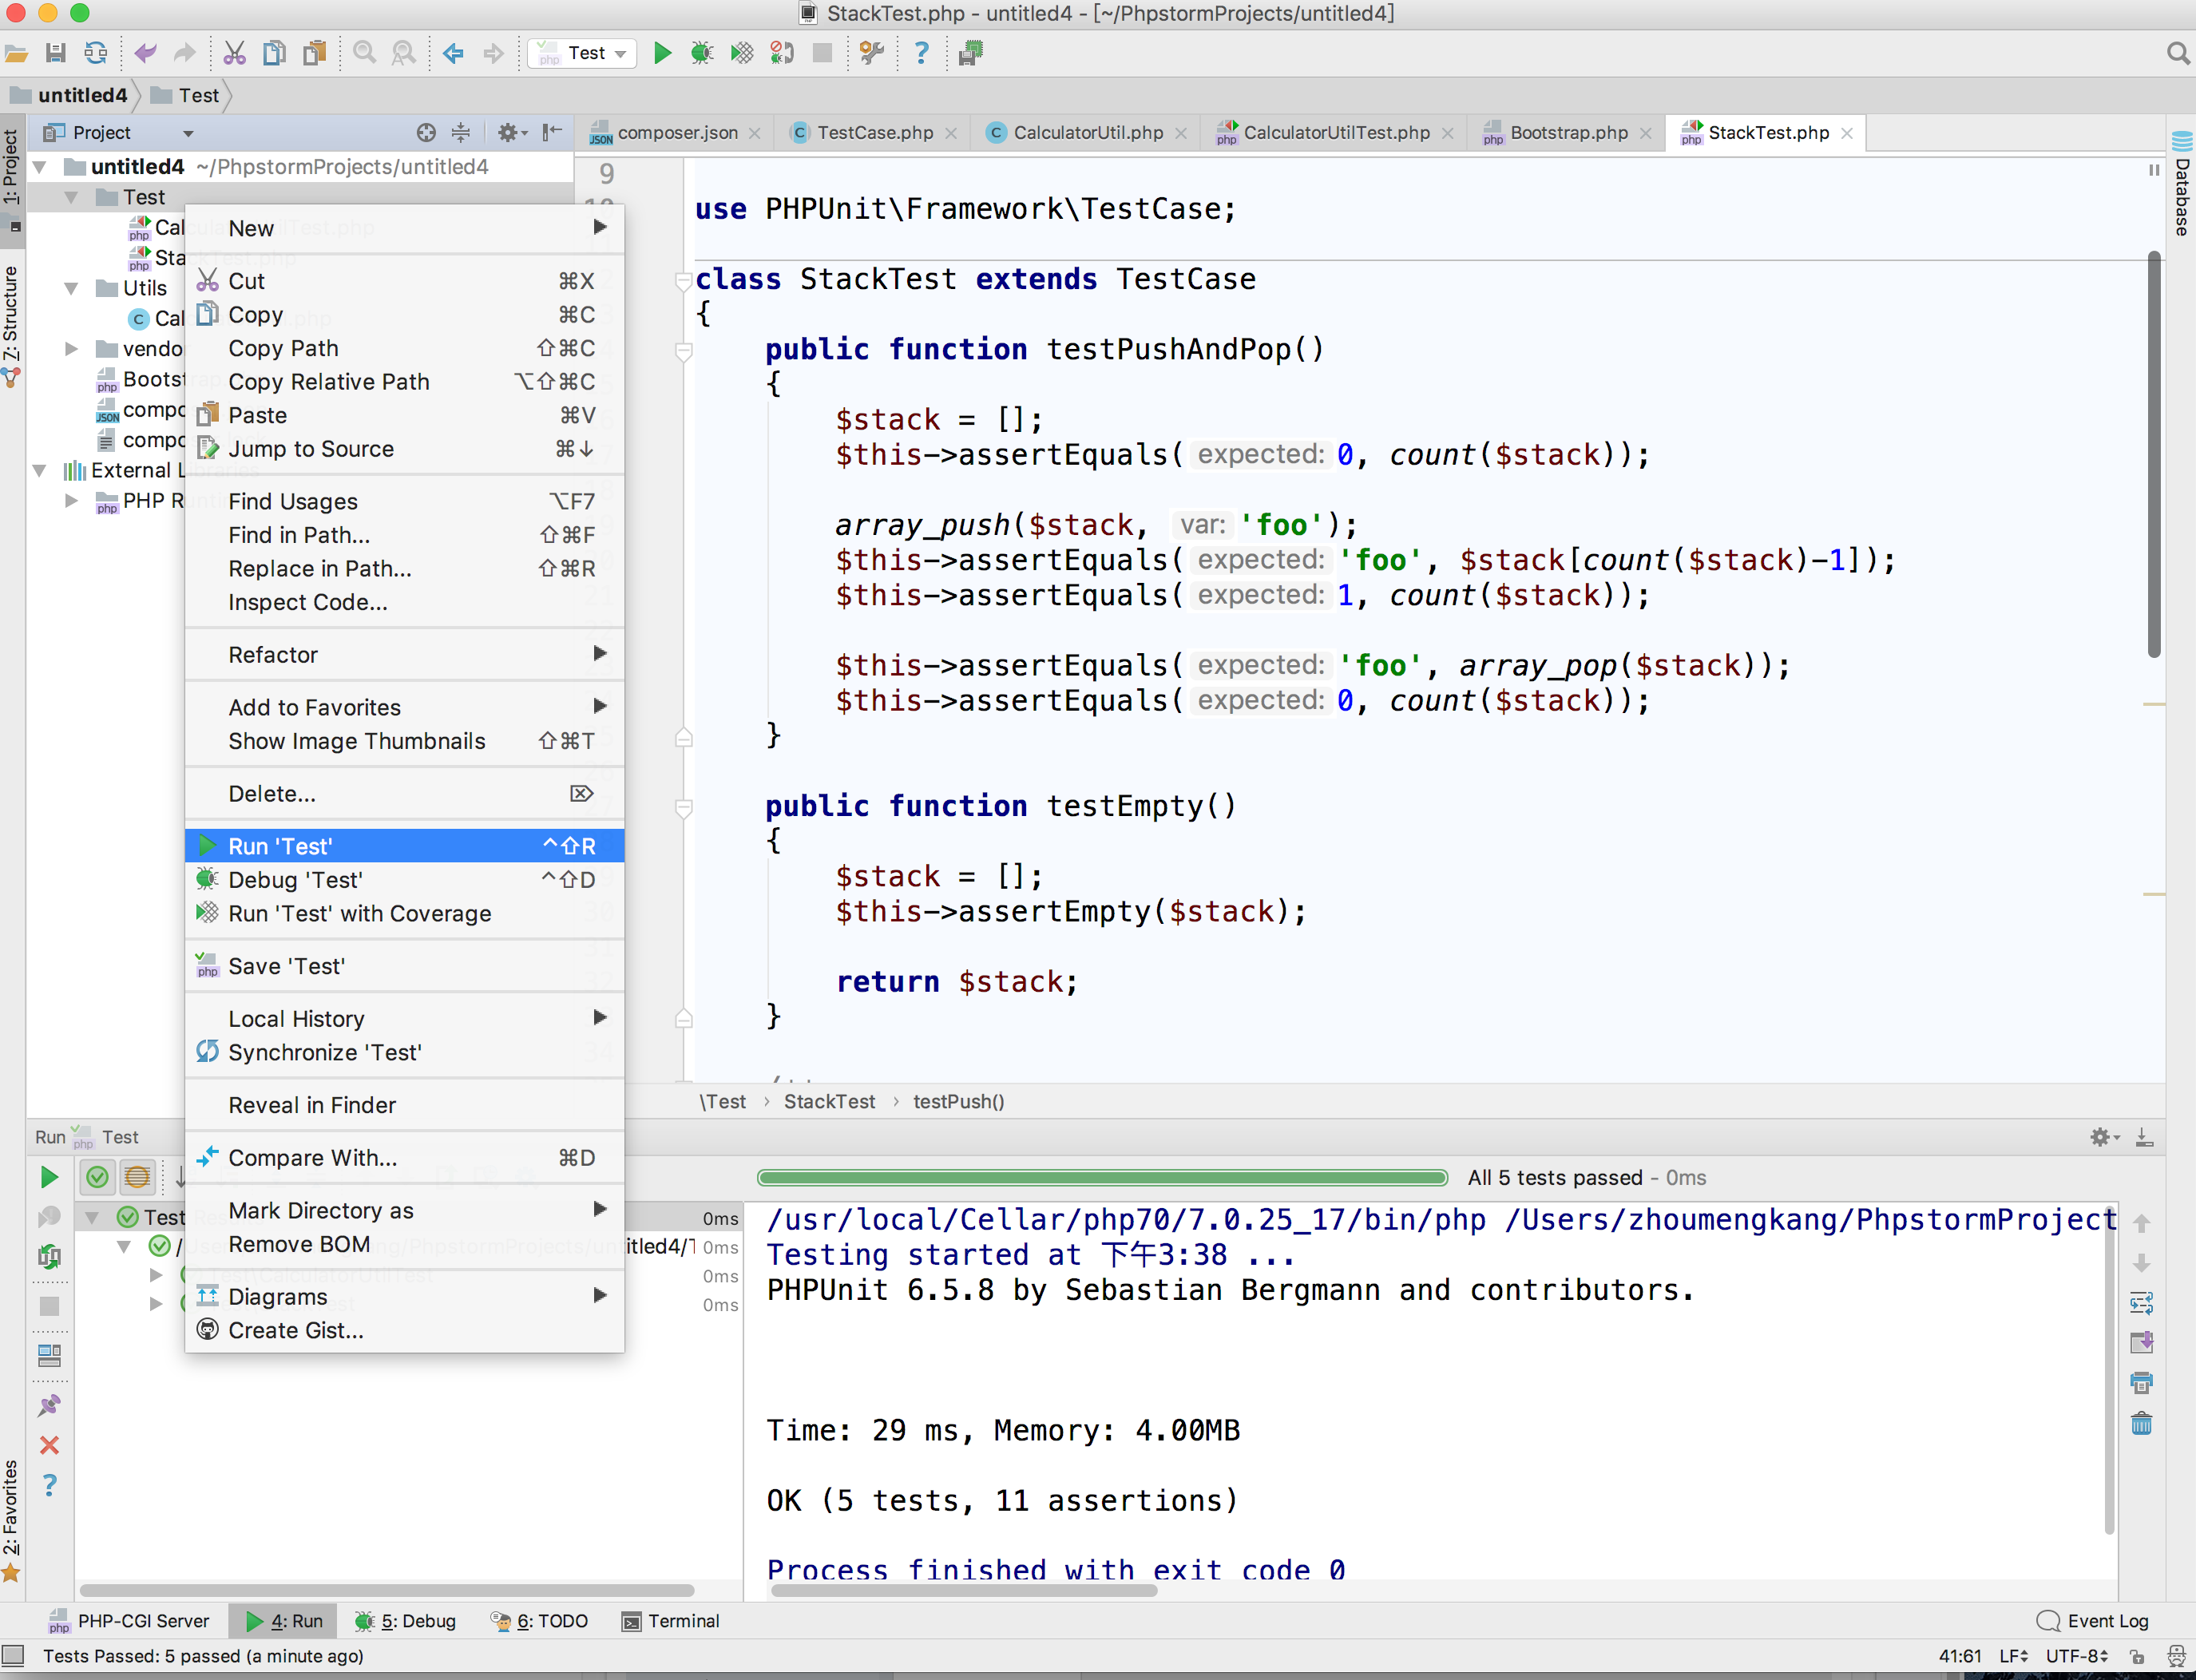Toggle the 2: Favorites side tool window
The height and width of the screenshot is (1680, 2196).
11,1520
